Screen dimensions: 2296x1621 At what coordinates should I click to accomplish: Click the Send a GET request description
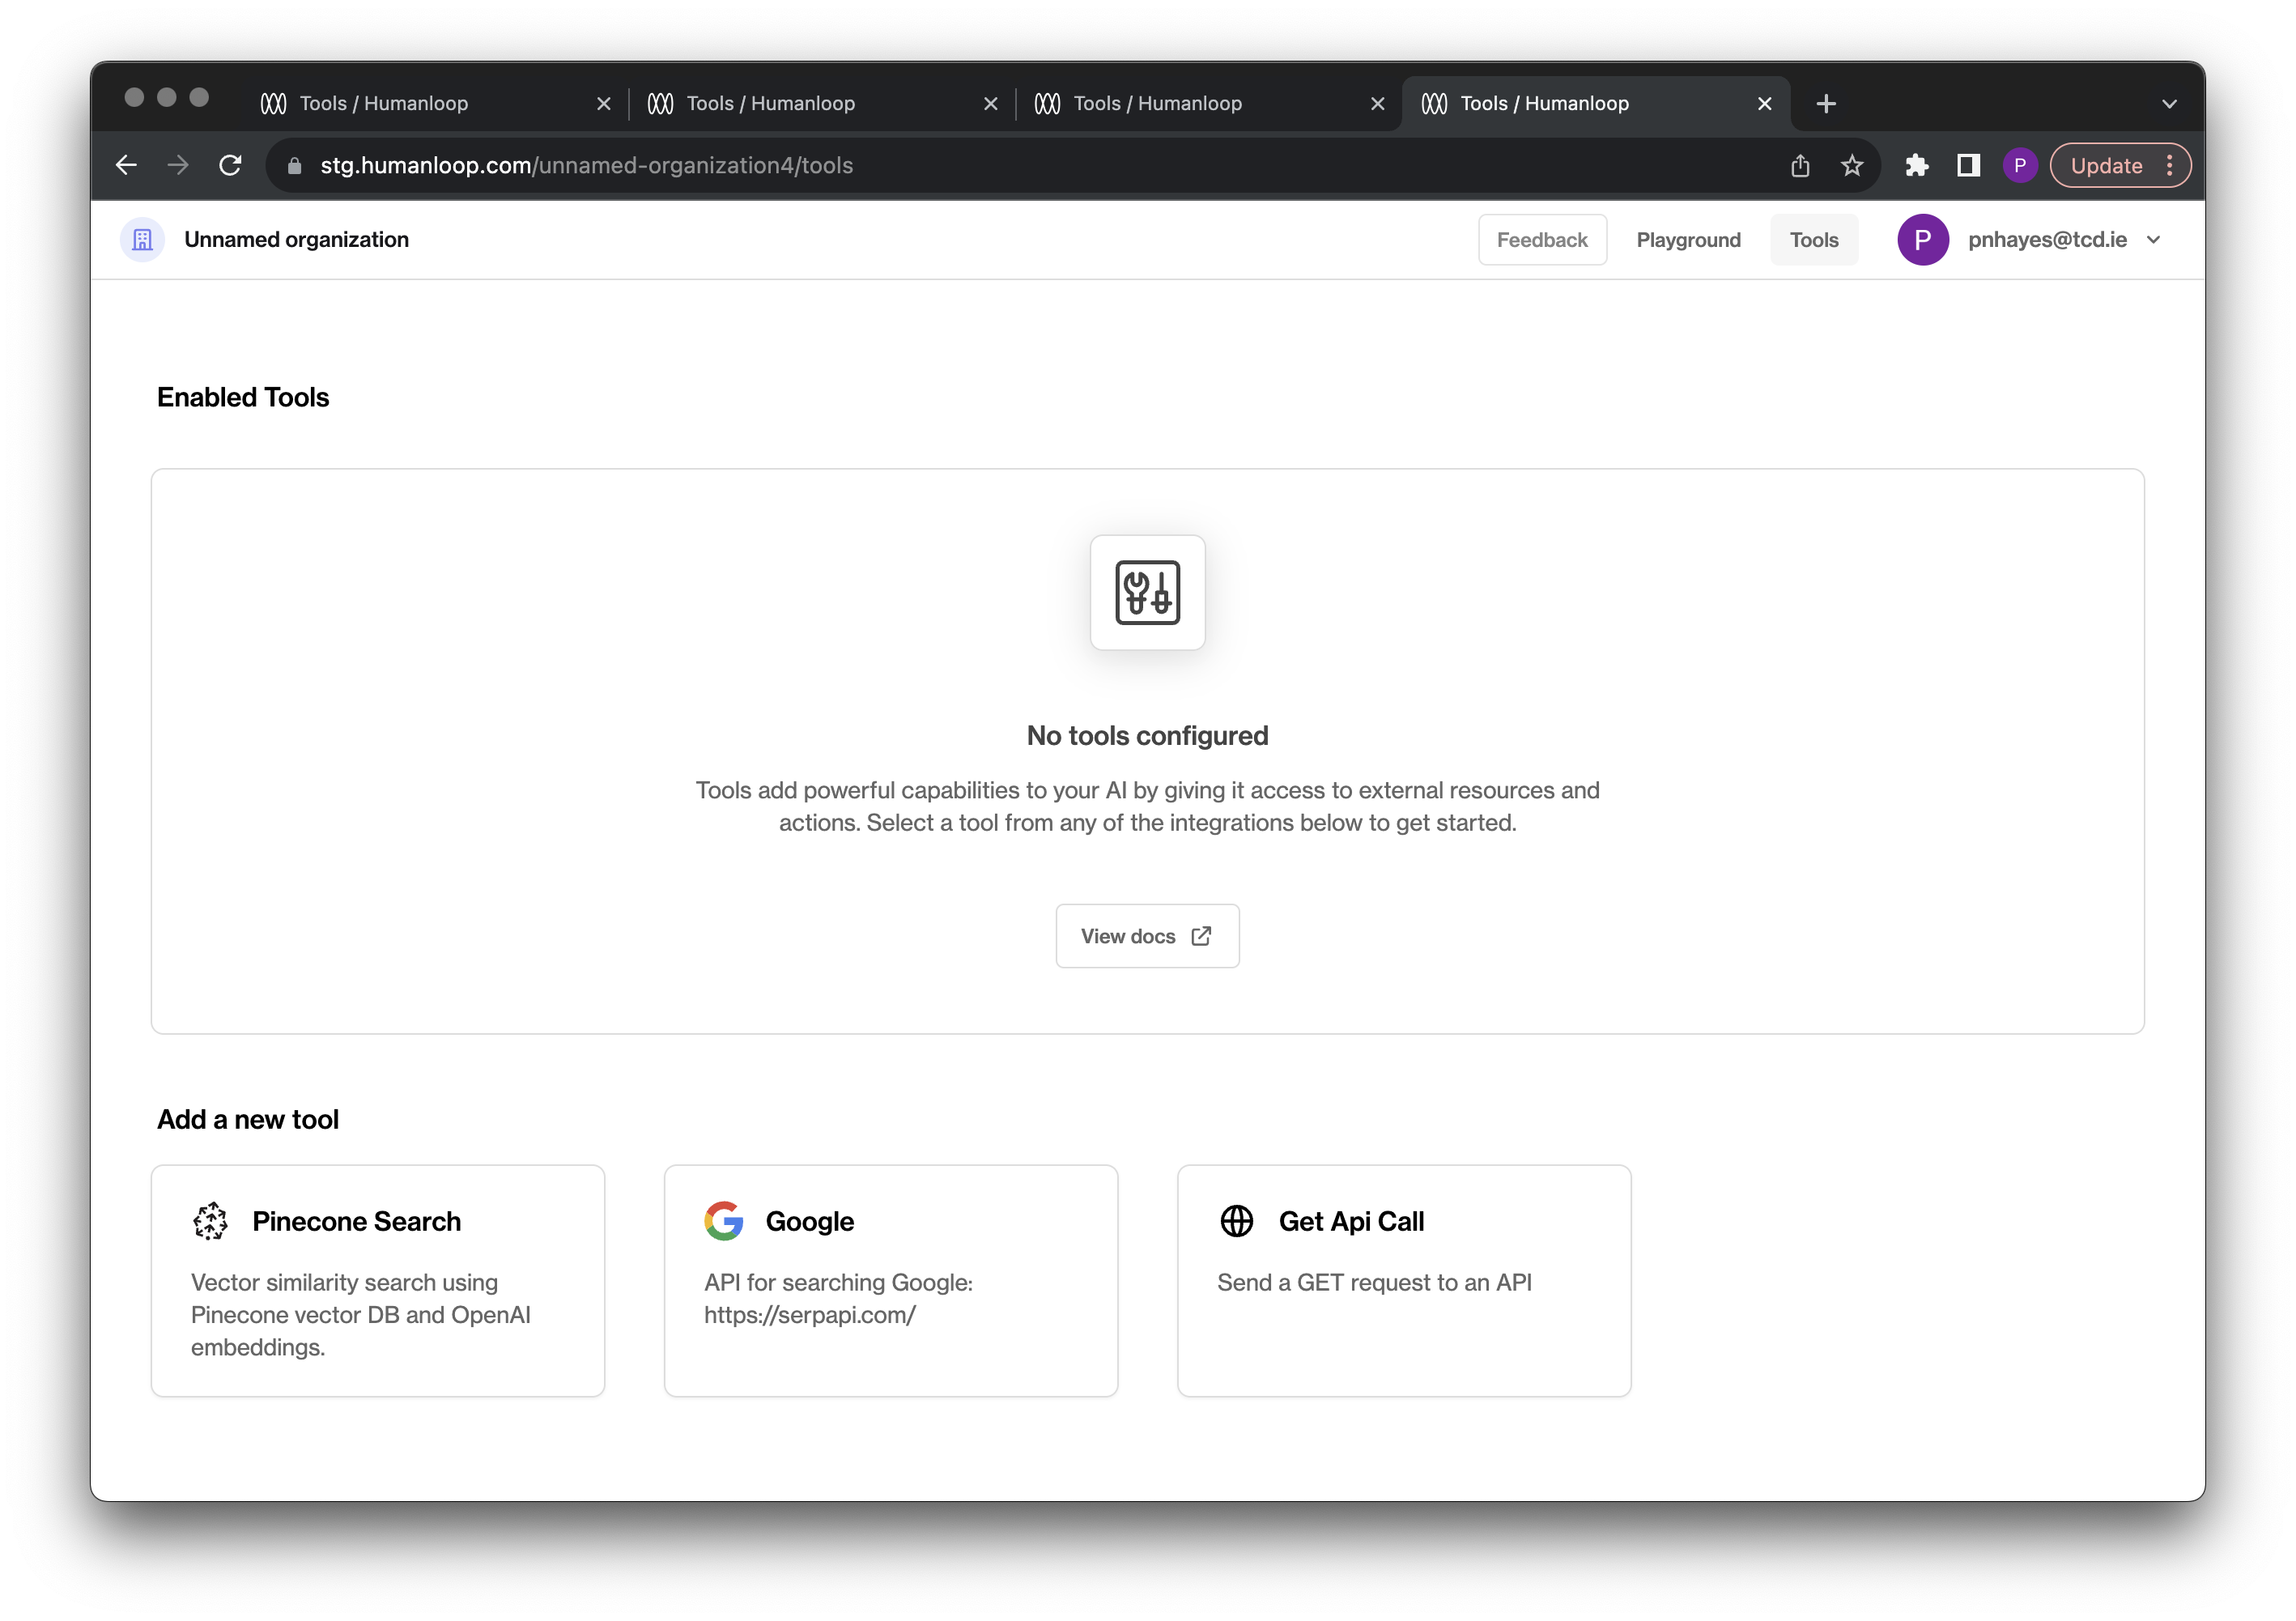coord(1374,1282)
